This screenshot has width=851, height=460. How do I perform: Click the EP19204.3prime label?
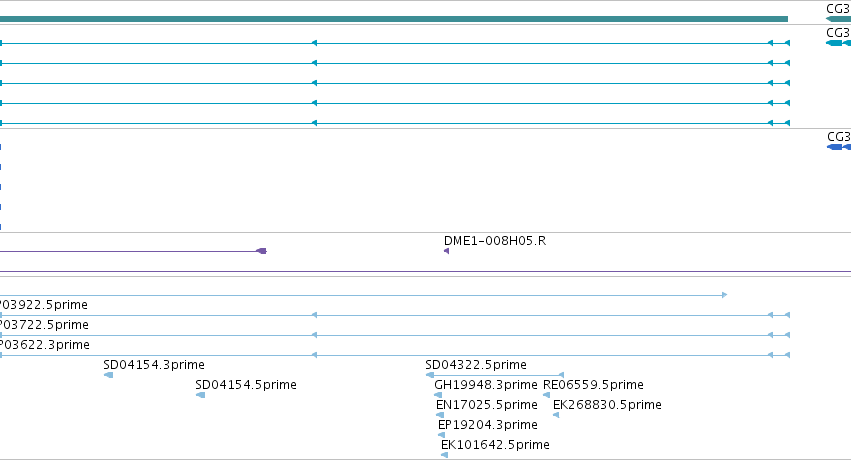(488, 425)
